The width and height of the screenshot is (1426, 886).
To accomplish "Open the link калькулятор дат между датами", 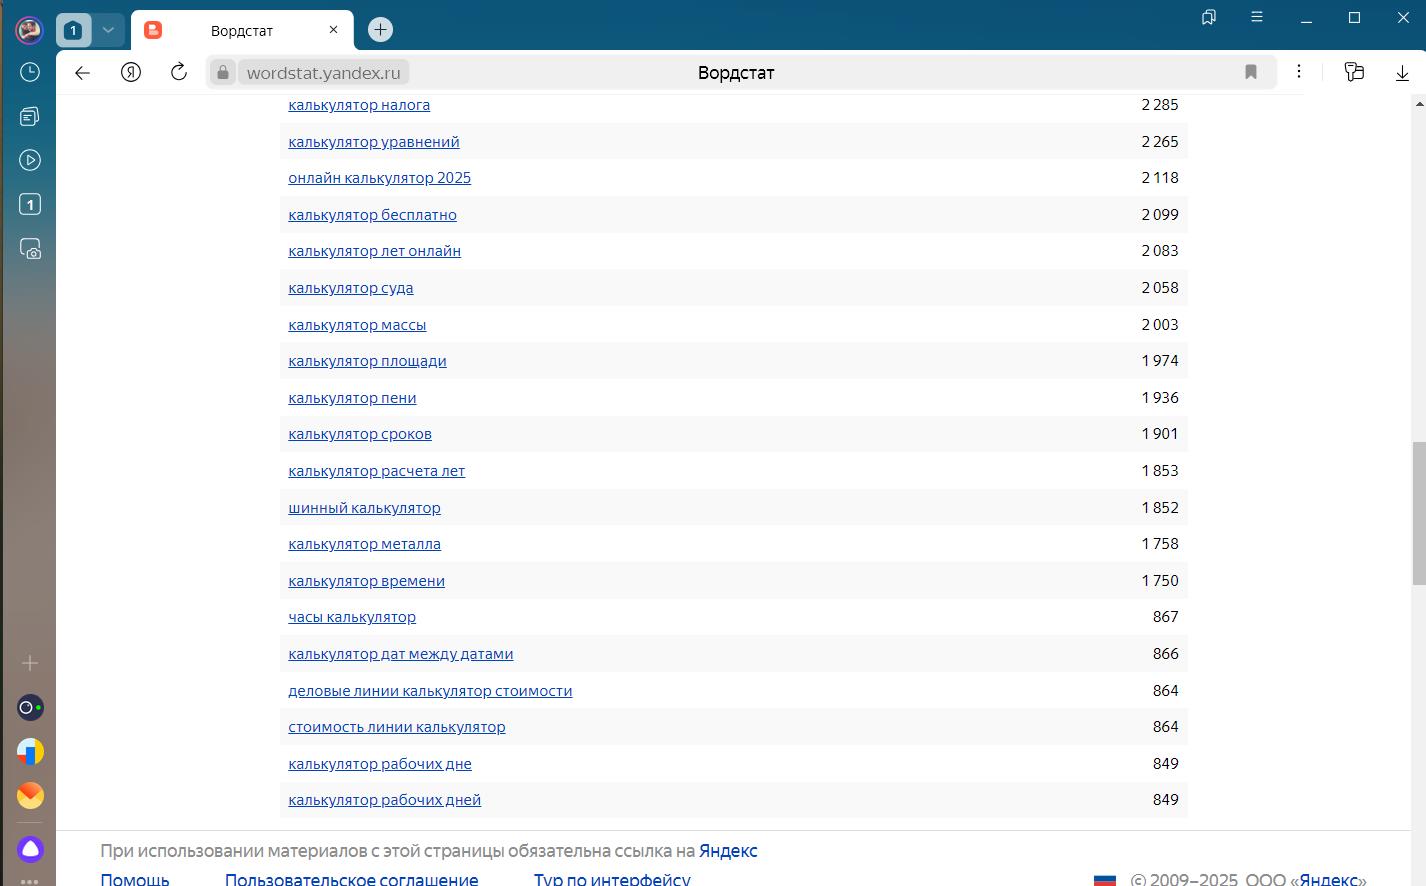I will (400, 654).
